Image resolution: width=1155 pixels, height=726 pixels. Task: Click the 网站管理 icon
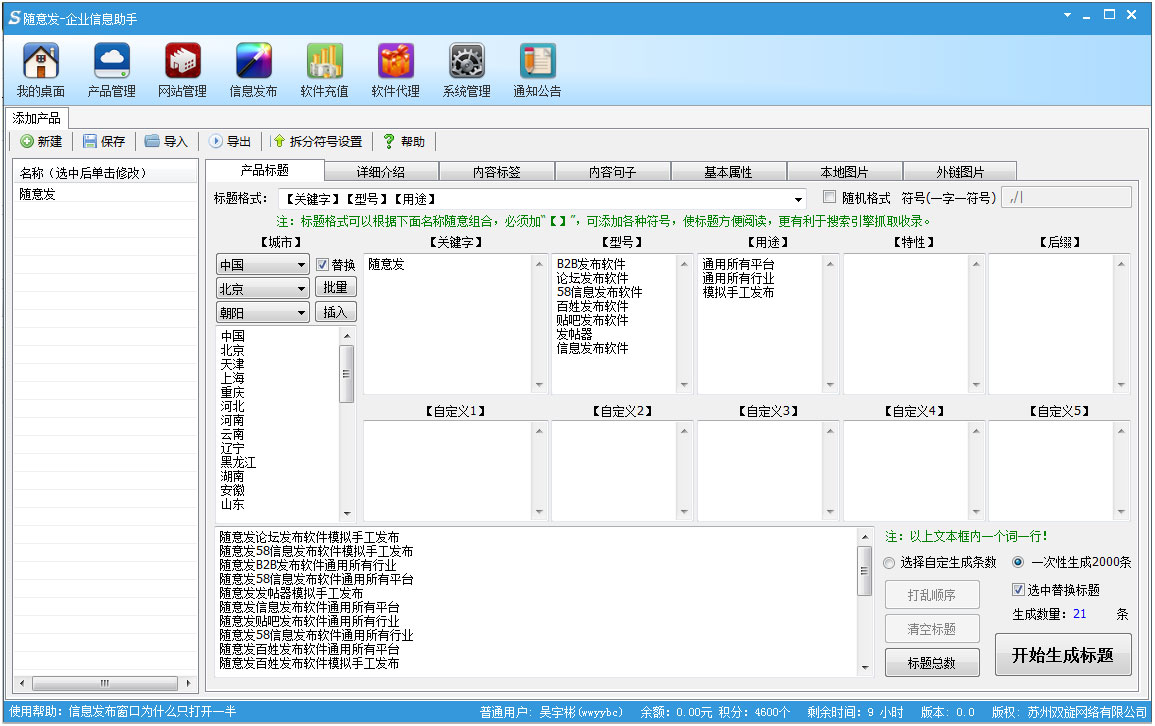(182, 63)
